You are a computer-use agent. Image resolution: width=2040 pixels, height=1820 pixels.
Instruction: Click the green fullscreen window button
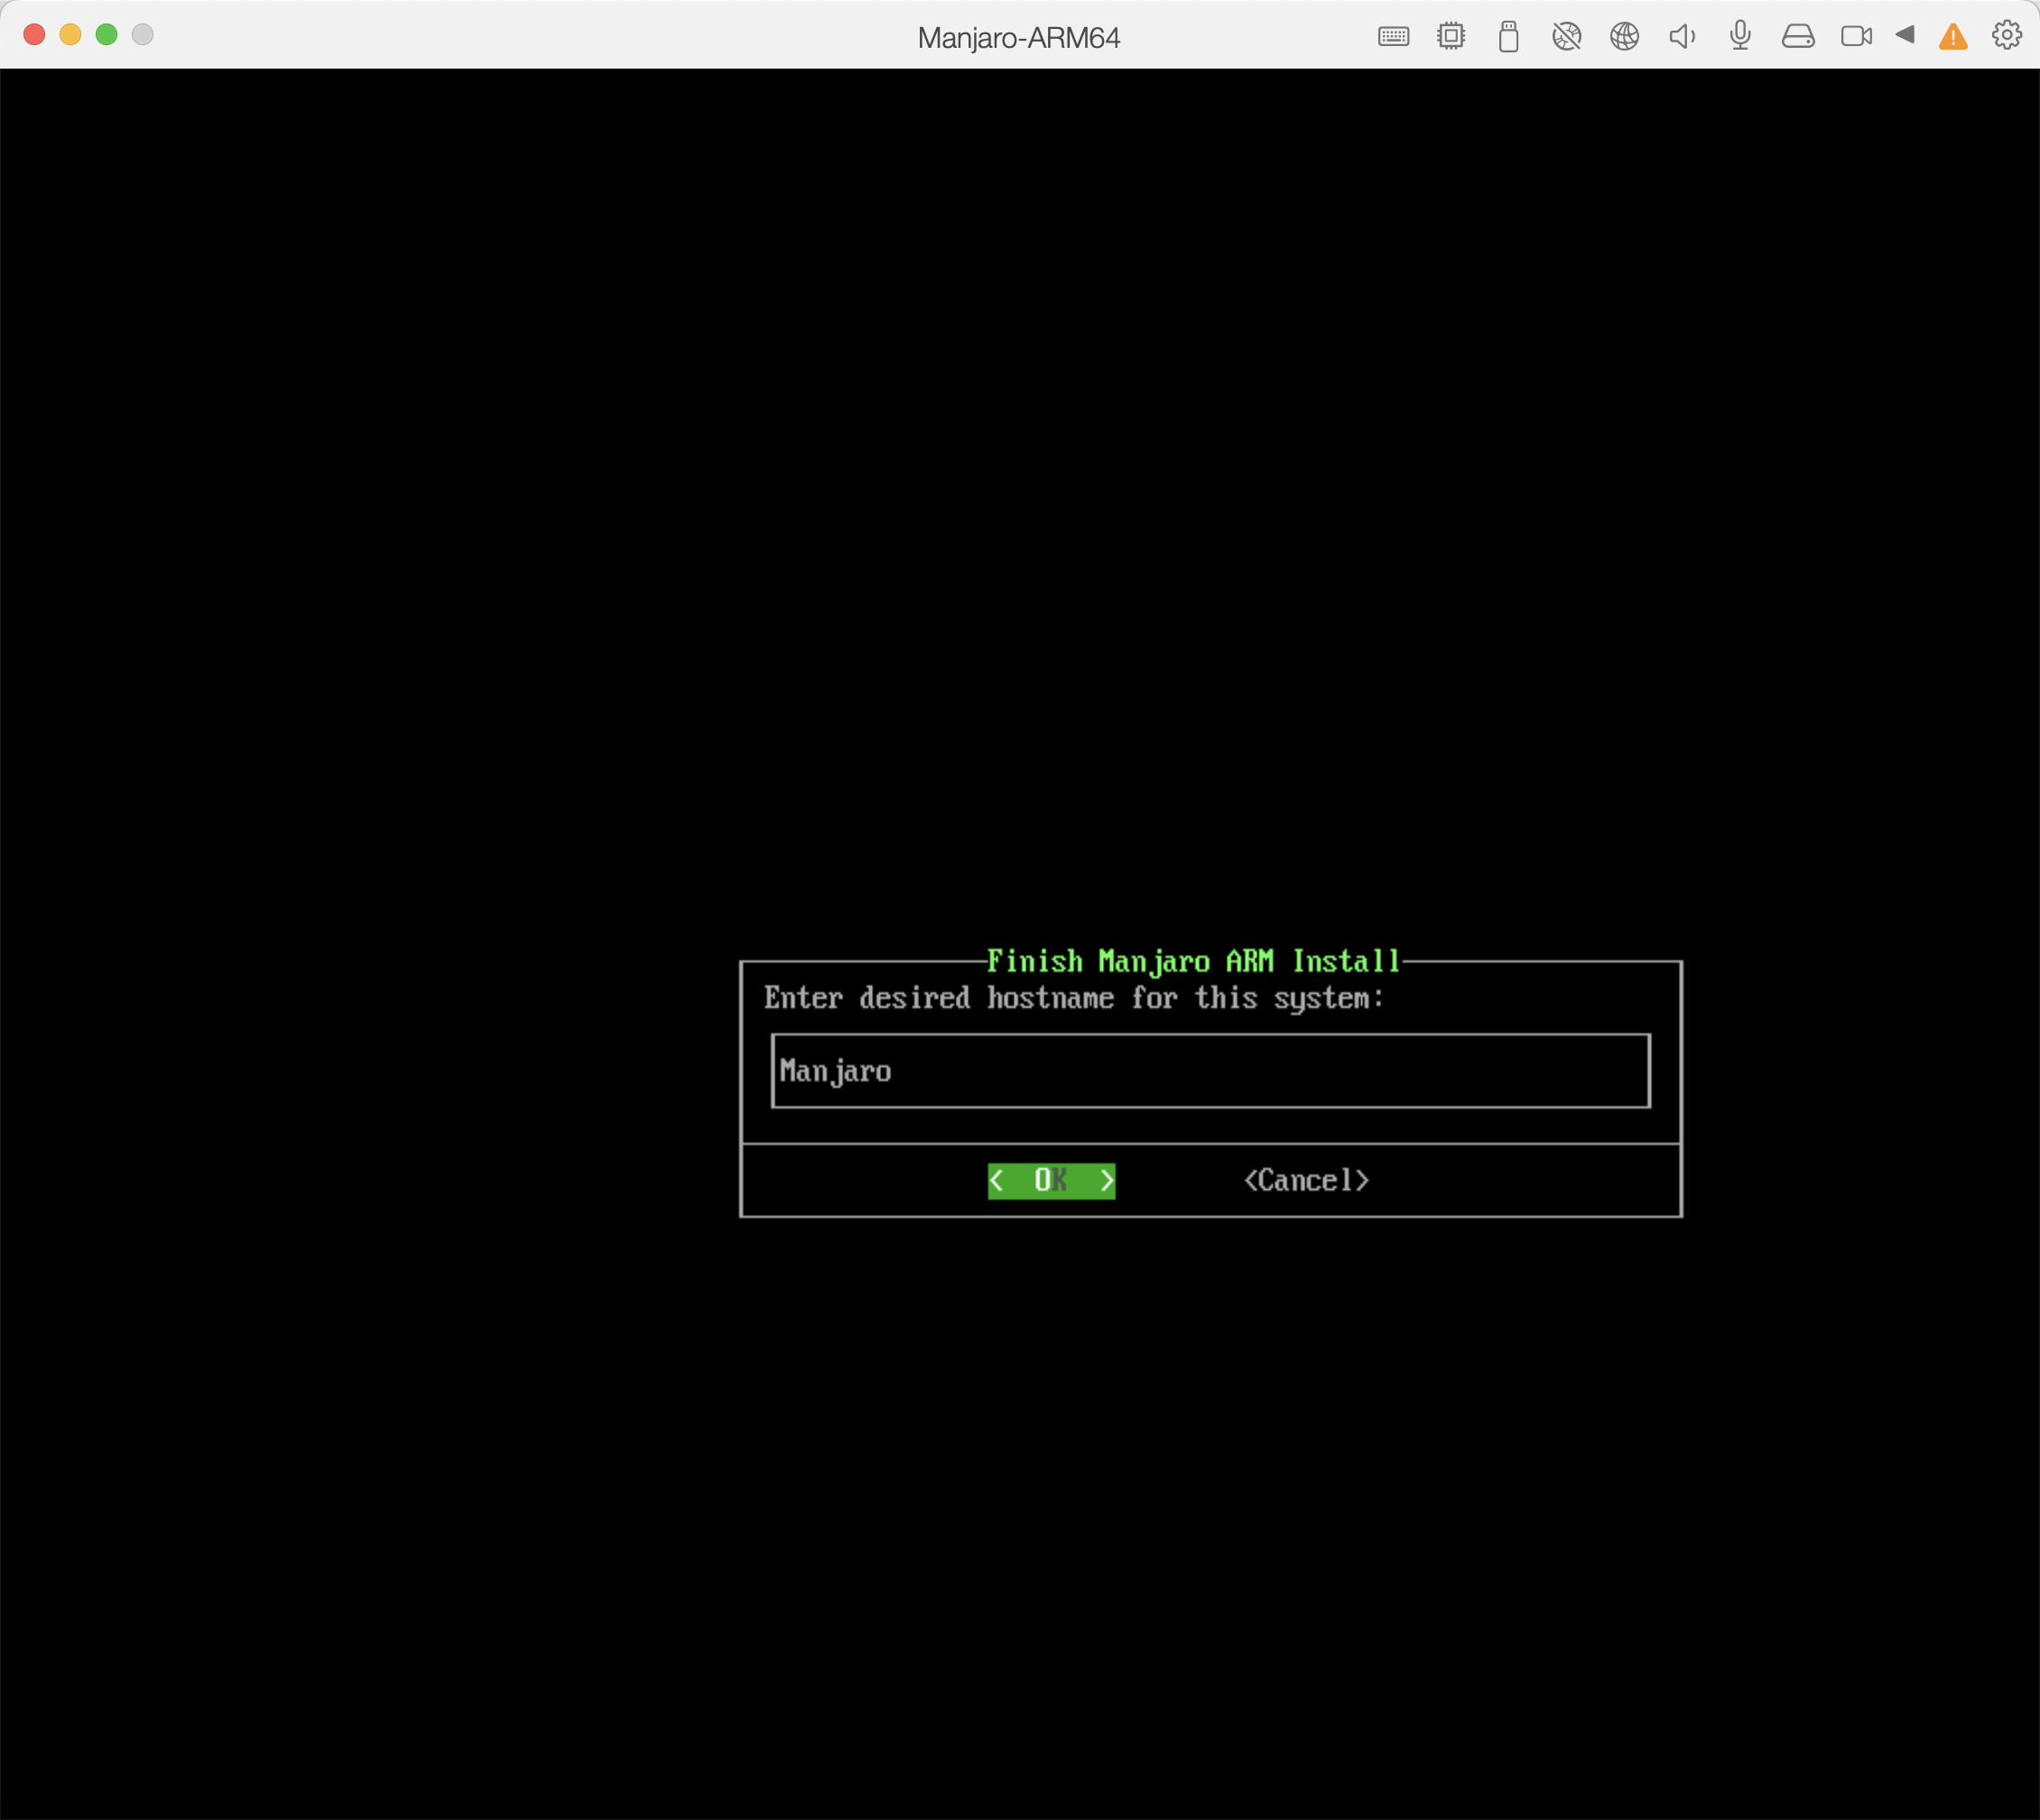(x=106, y=34)
